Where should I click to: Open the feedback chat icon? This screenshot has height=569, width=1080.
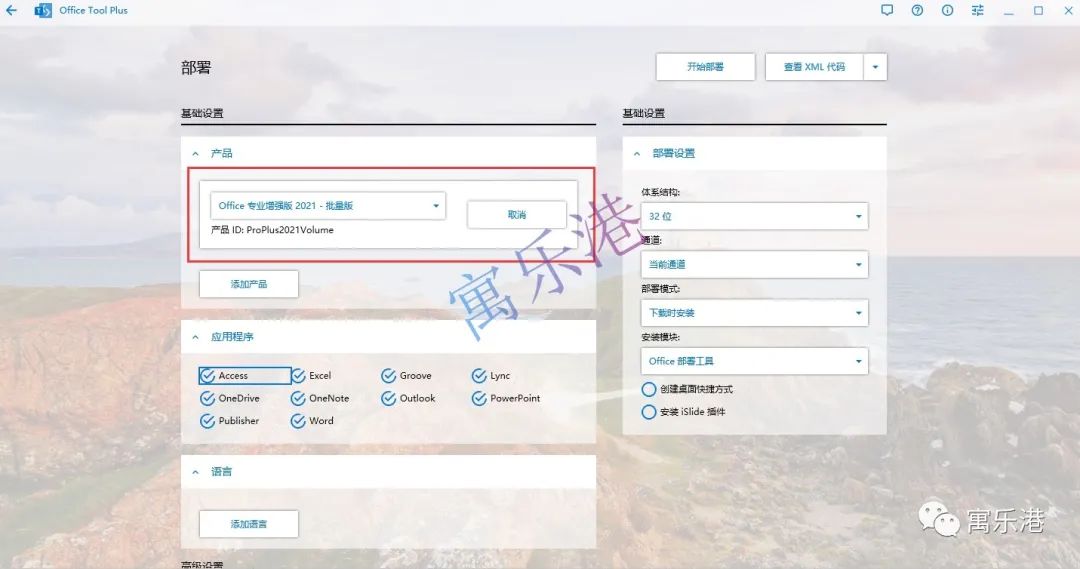point(887,10)
